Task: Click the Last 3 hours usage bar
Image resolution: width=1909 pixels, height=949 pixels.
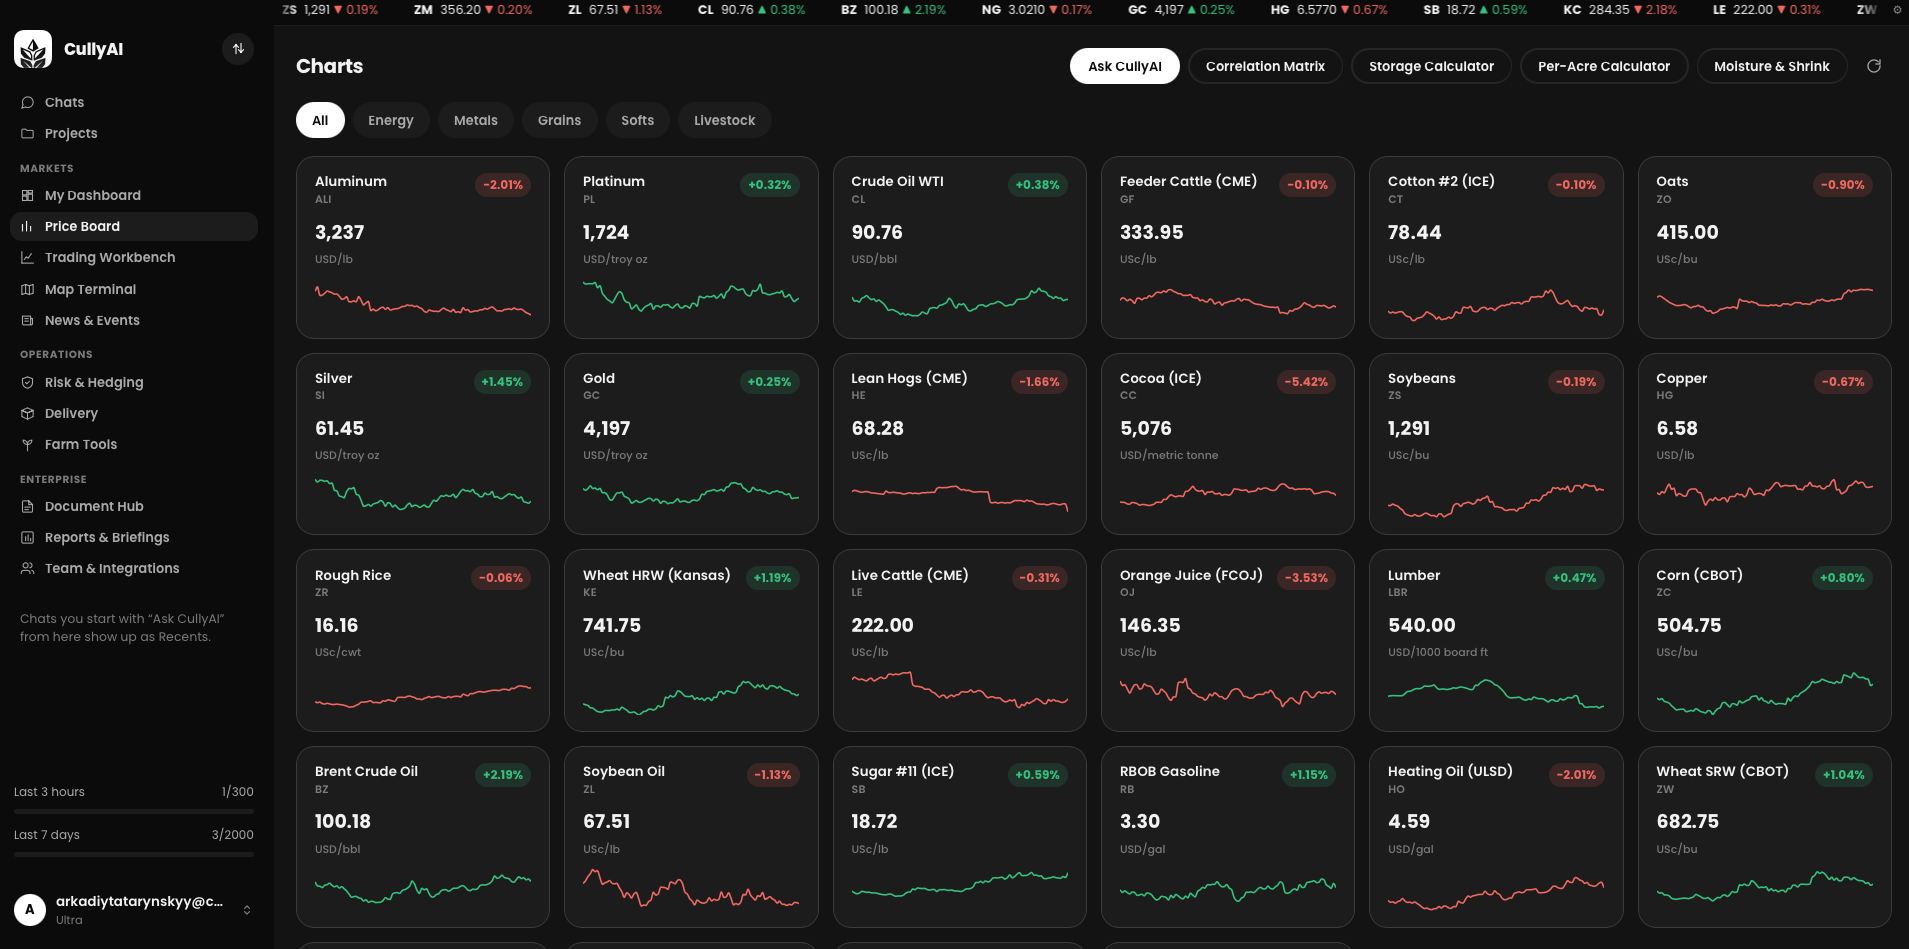Action: [134, 811]
